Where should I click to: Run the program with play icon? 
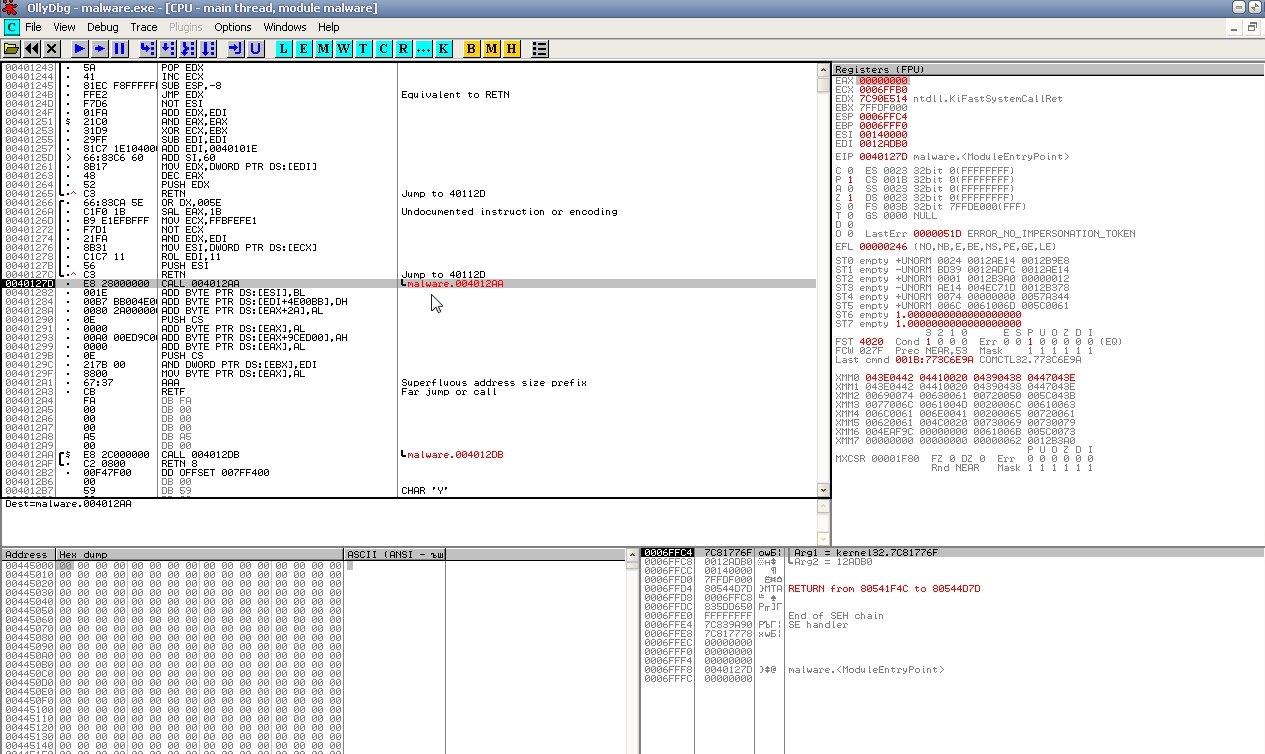point(80,48)
